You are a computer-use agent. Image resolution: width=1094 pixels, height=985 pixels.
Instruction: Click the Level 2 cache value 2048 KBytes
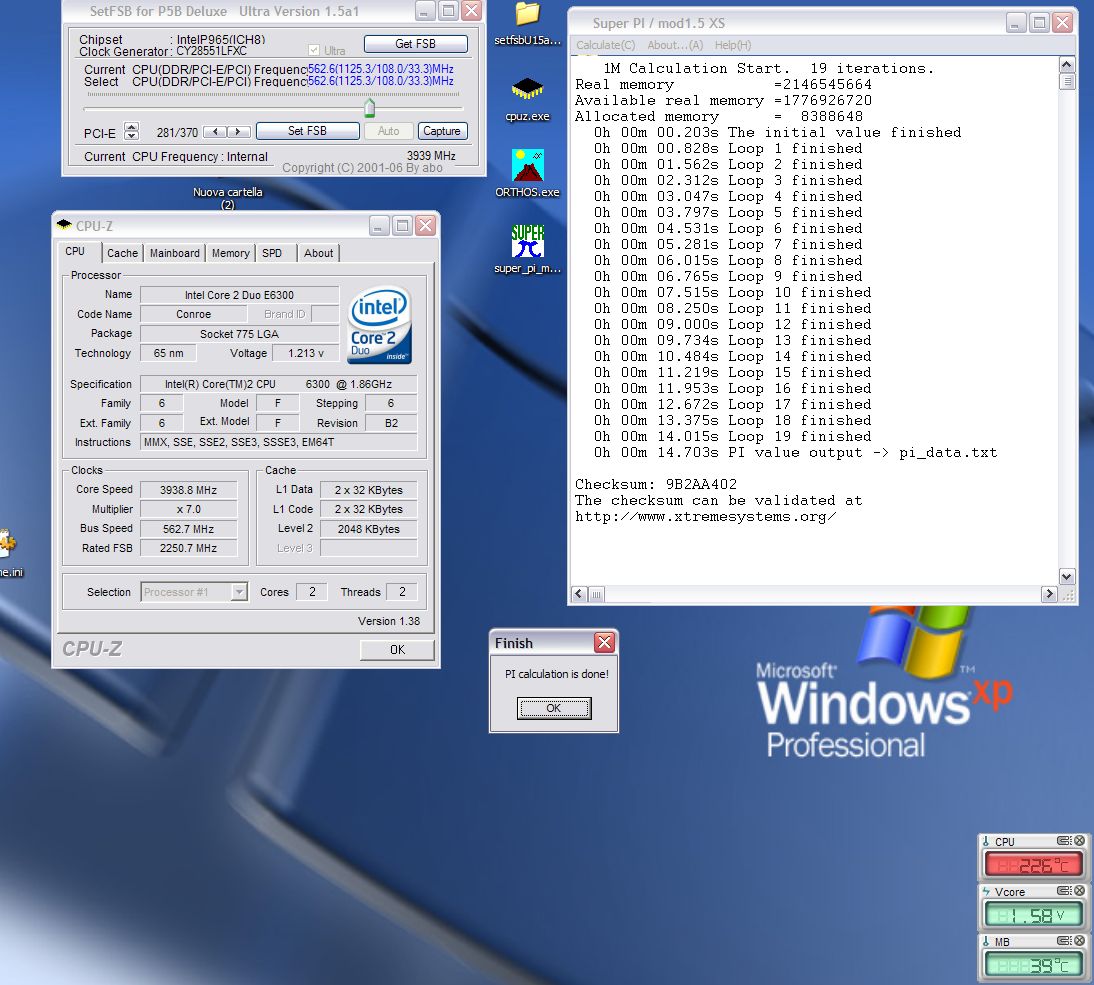[x=368, y=529]
